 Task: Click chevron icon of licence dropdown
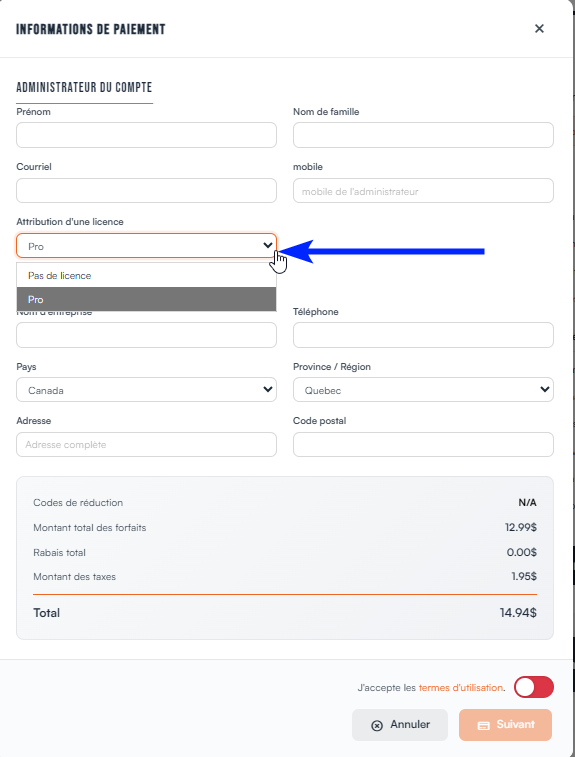click(267, 245)
